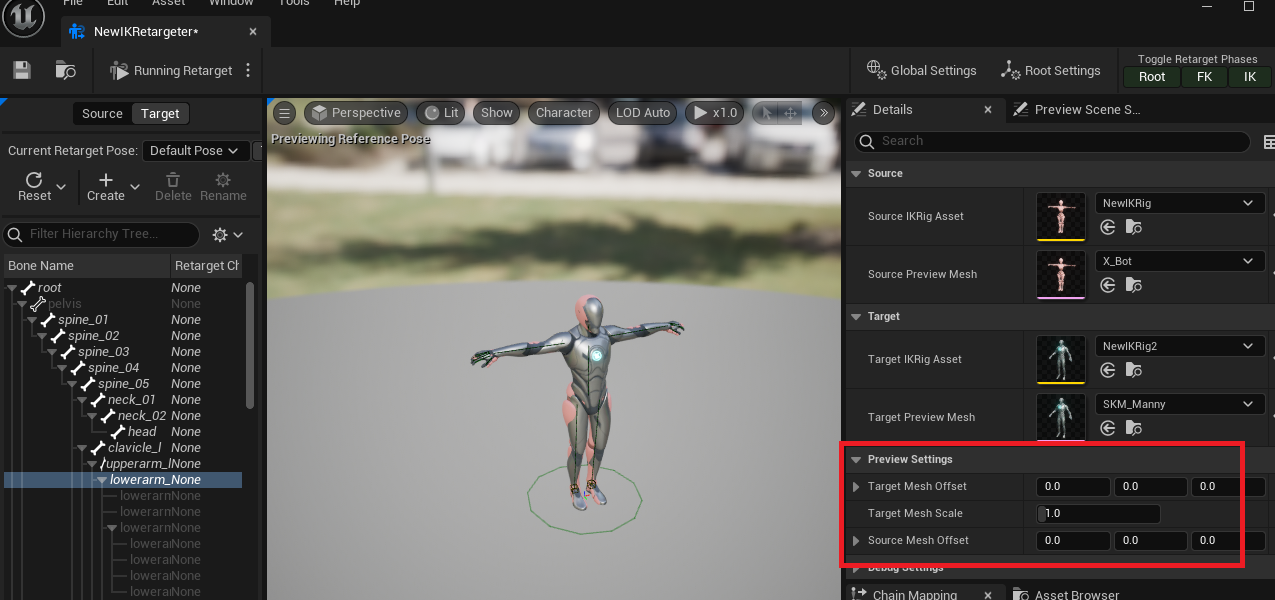Select the spine_03 bone
Image resolution: width=1275 pixels, height=600 pixels.
coord(103,352)
